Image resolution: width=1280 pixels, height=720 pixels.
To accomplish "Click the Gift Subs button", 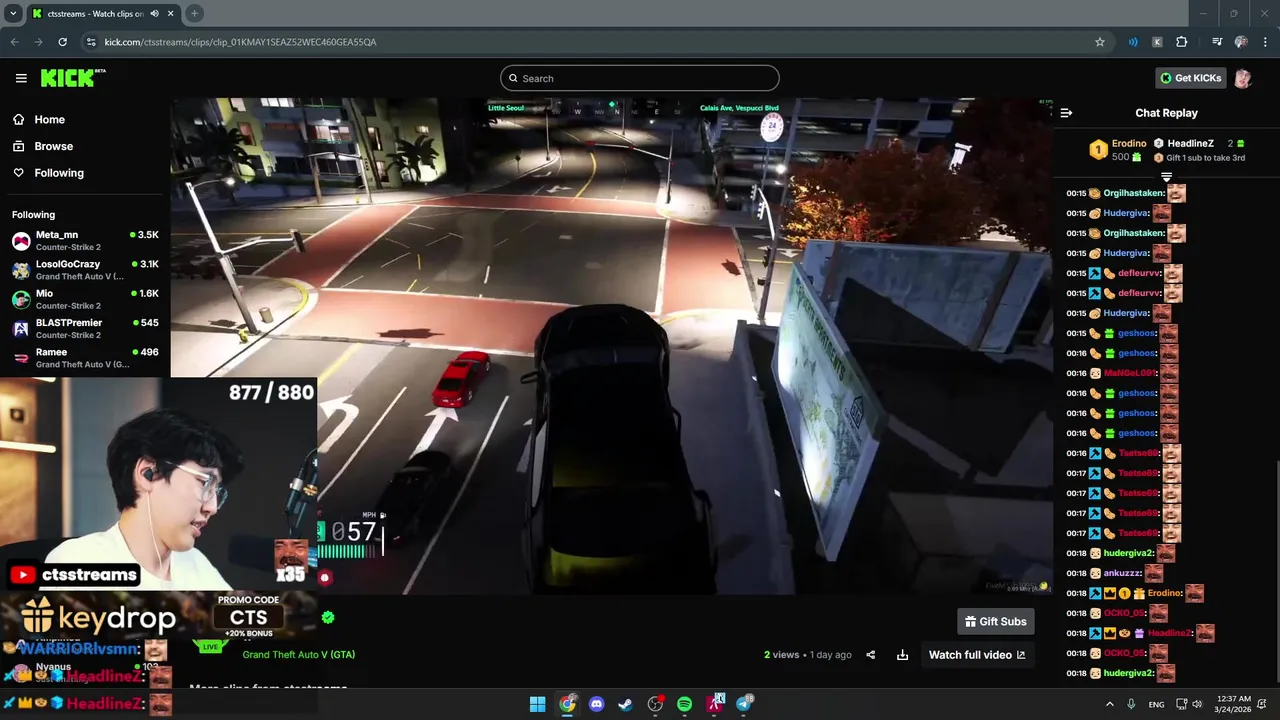I will [995, 621].
